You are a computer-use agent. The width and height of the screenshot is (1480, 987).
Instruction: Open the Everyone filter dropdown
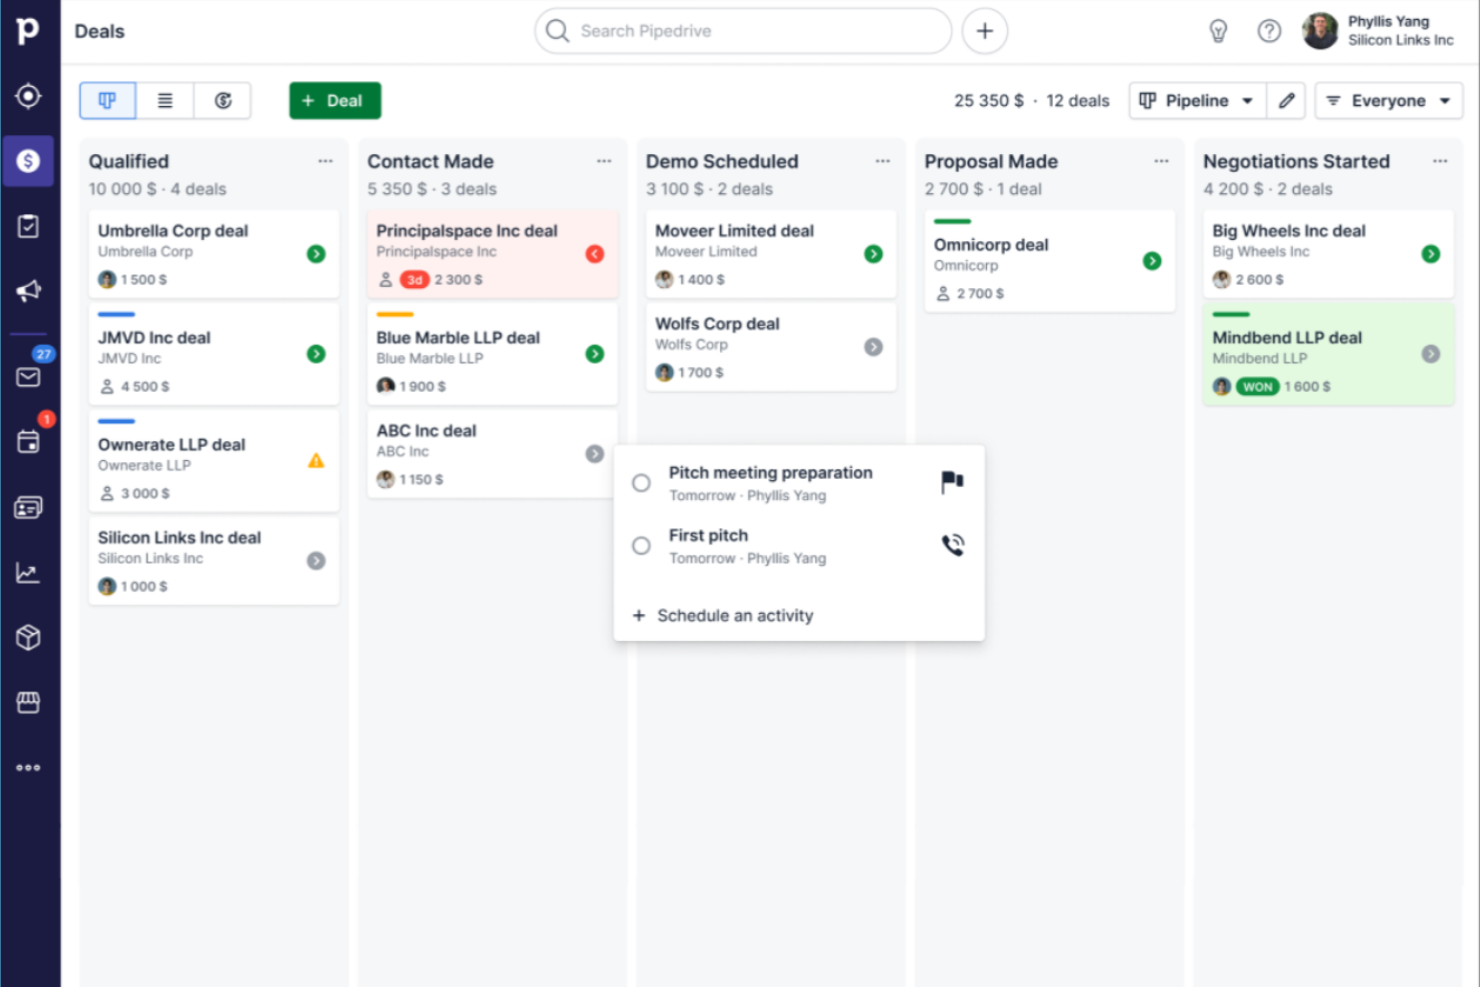1388,100
